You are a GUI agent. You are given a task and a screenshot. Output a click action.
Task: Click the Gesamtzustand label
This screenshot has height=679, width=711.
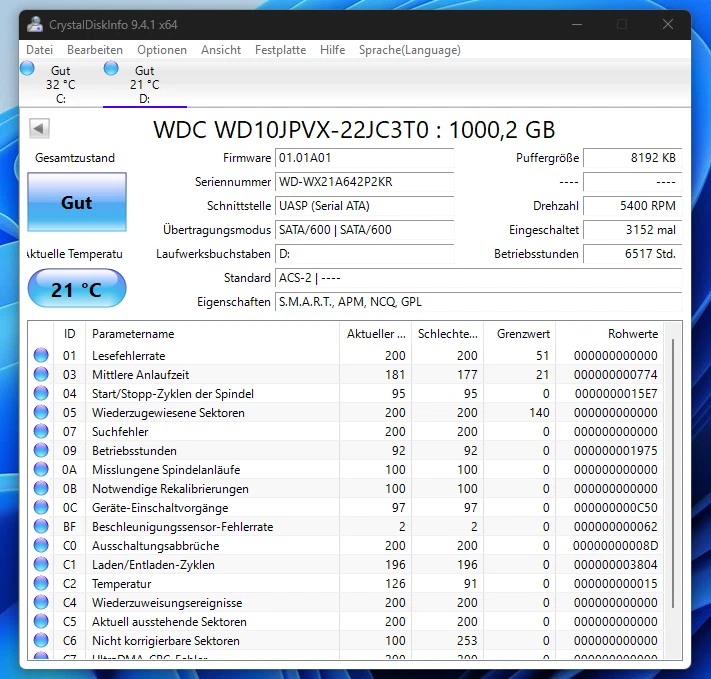click(x=75, y=158)
